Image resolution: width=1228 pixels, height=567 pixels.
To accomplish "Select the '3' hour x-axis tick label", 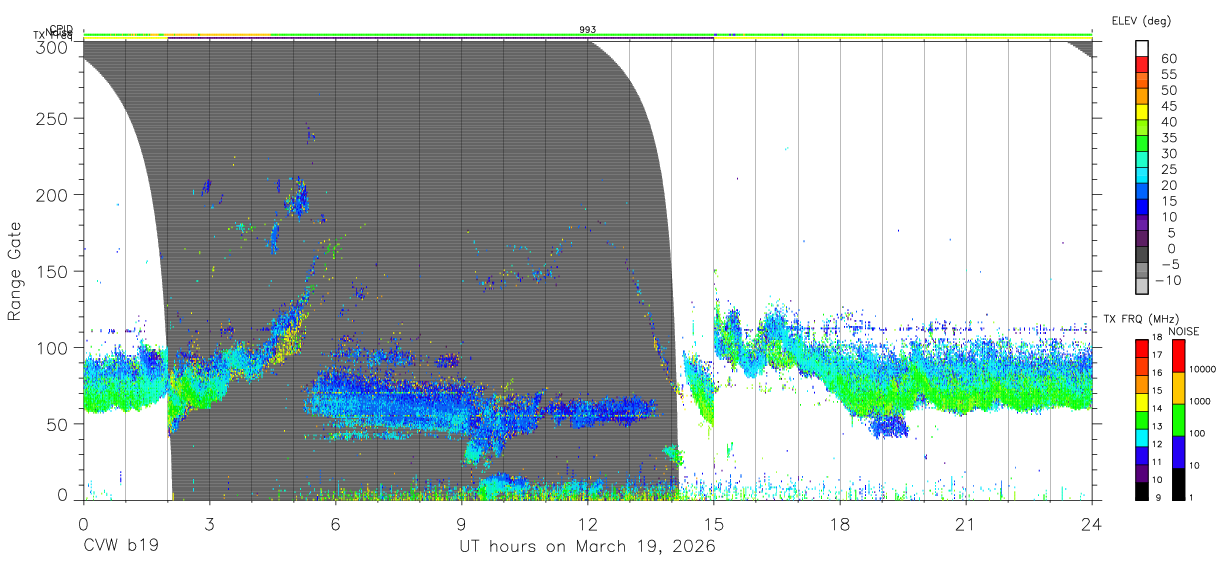I will pyautogui.click(x=209, y=524).
